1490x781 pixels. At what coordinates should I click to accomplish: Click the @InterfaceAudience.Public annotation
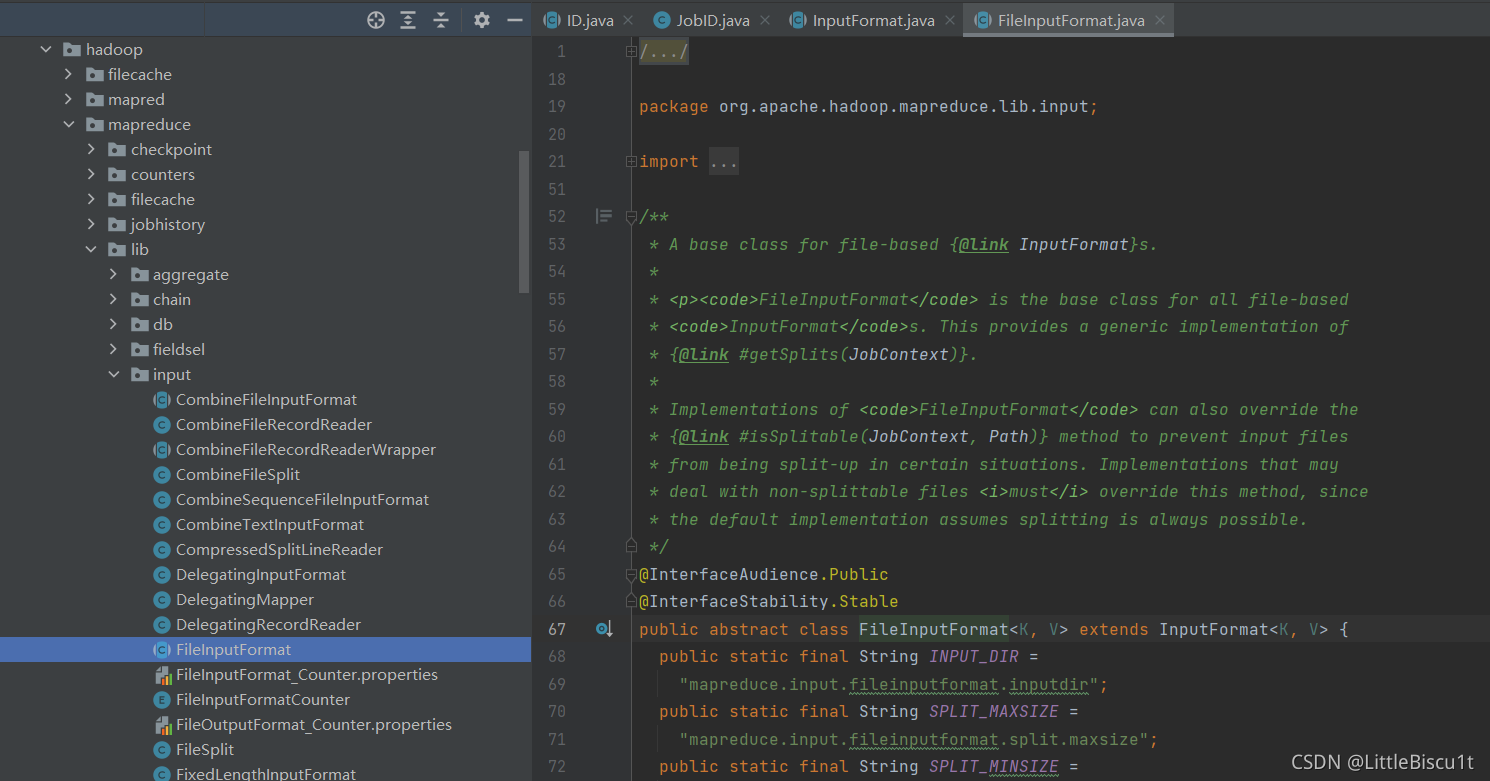[764, 574]
